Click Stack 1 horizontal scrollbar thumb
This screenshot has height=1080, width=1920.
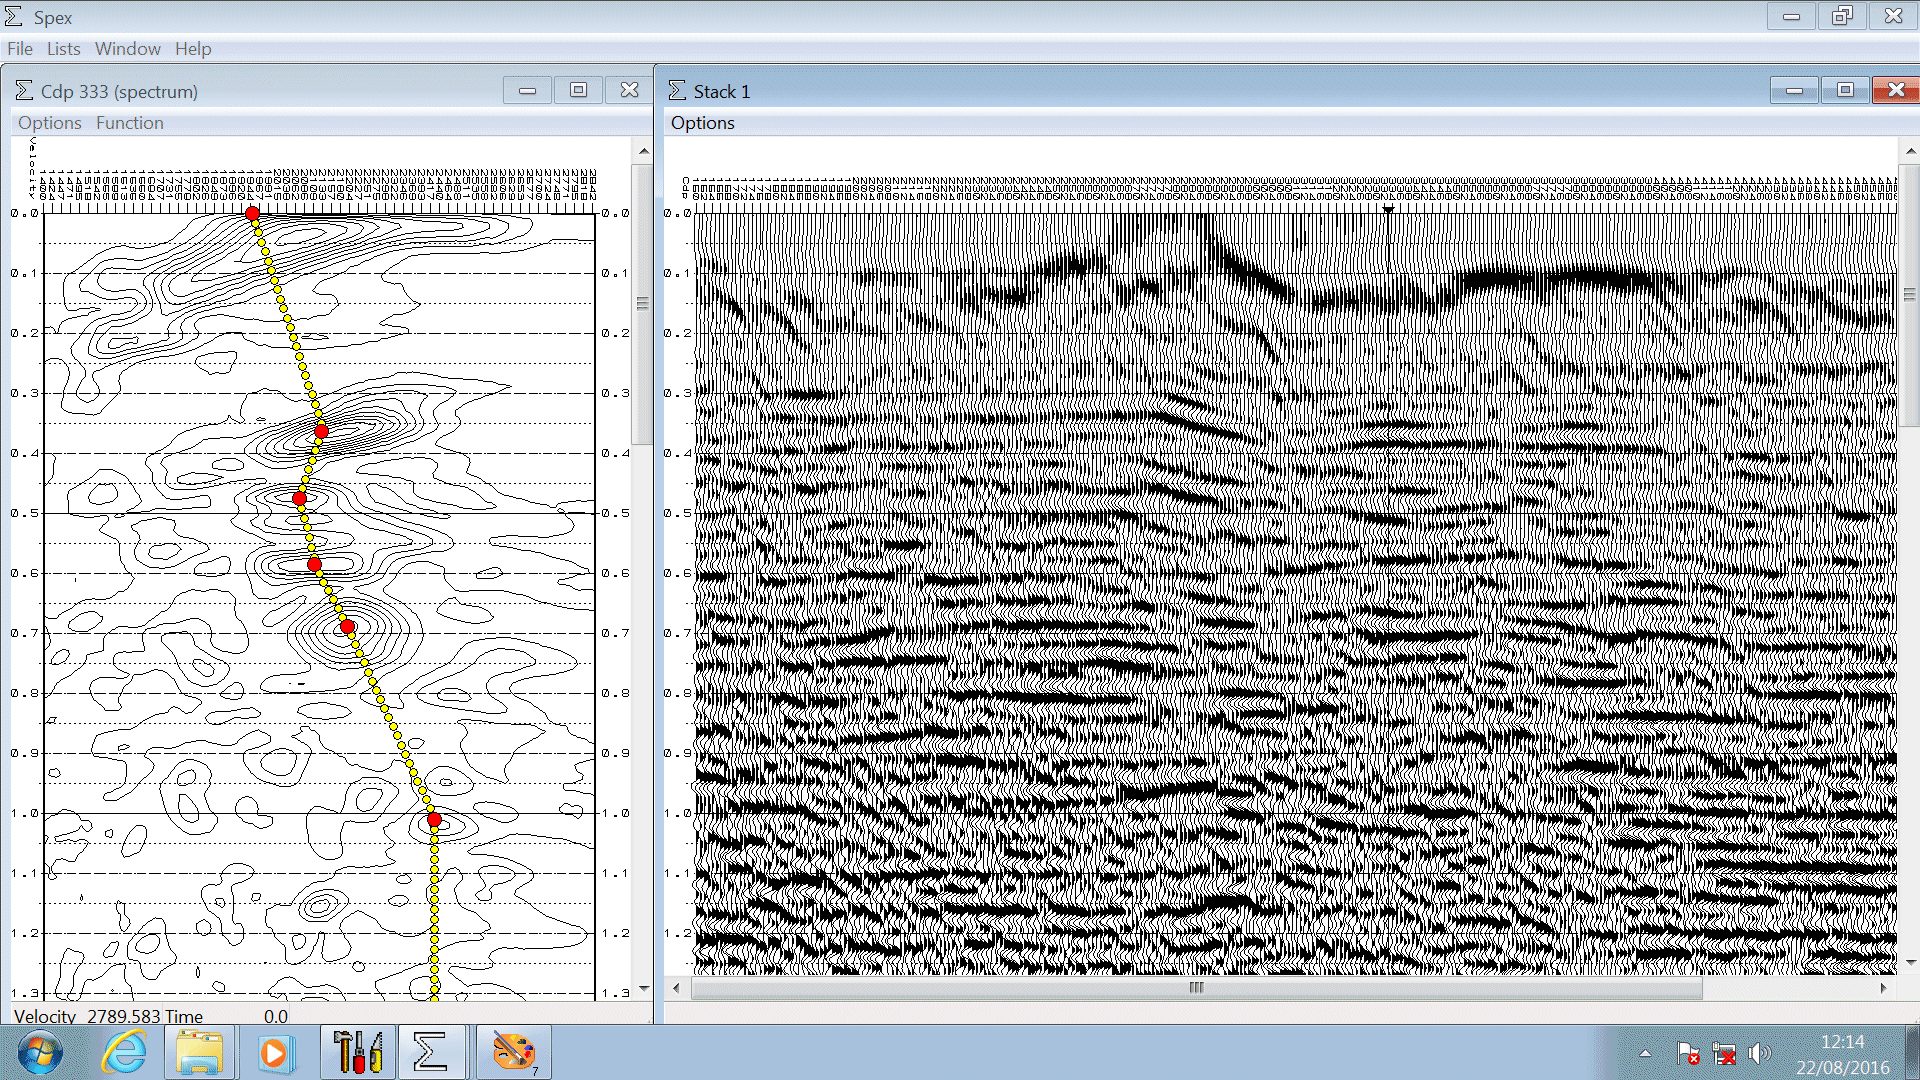tap(1196, 988)
